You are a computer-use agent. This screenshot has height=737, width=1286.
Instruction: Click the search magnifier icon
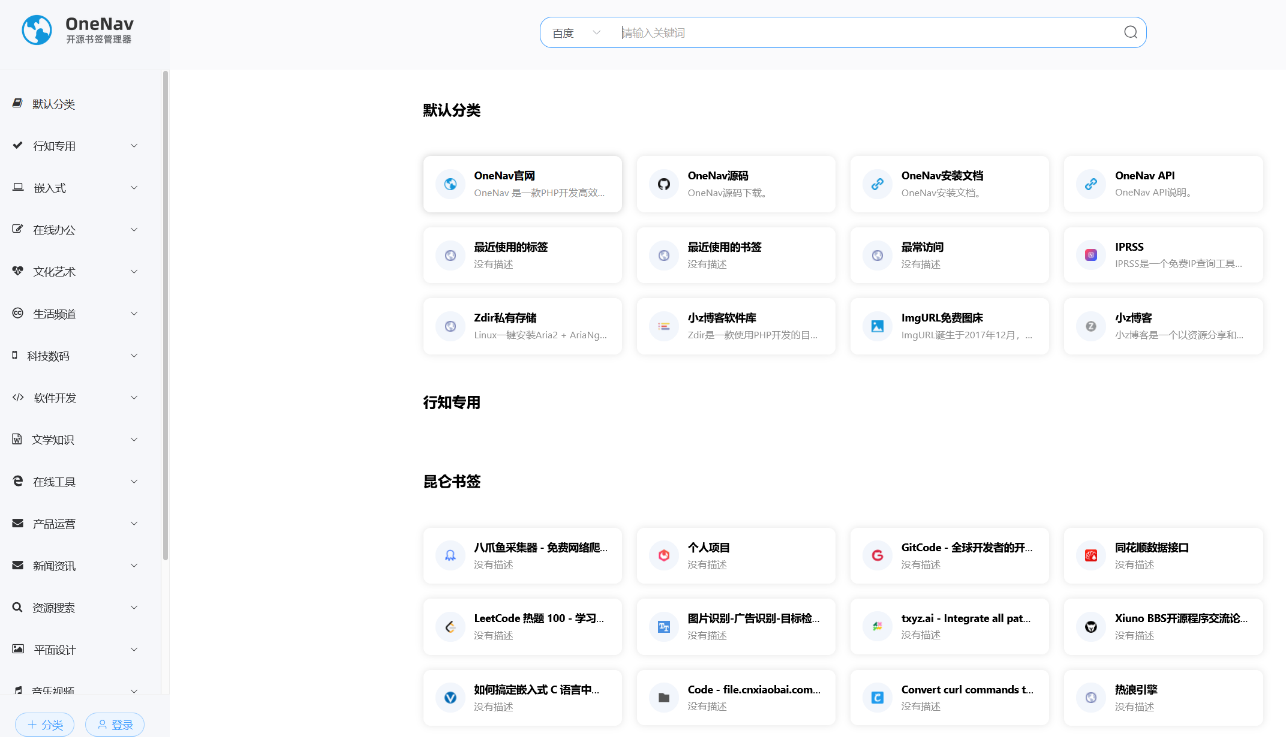pos(1130,32)
